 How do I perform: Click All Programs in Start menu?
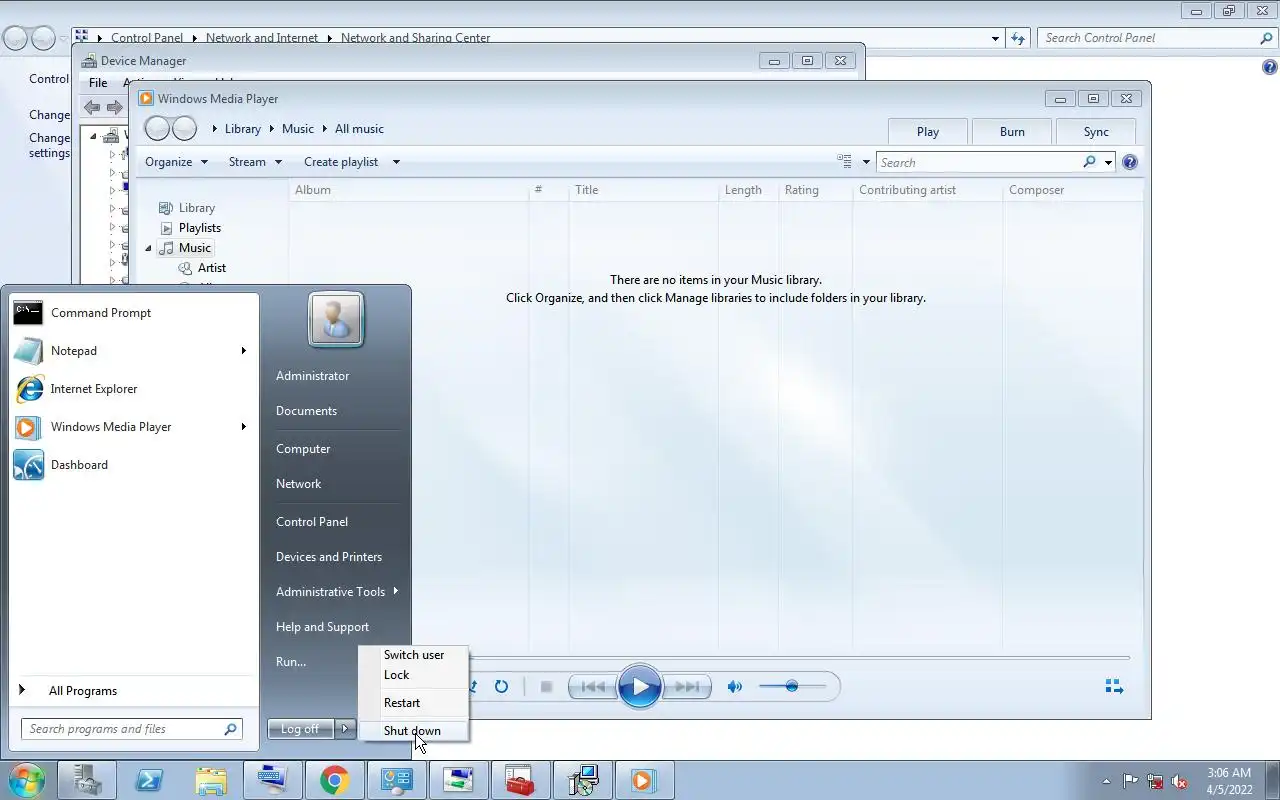coord(82,691)
